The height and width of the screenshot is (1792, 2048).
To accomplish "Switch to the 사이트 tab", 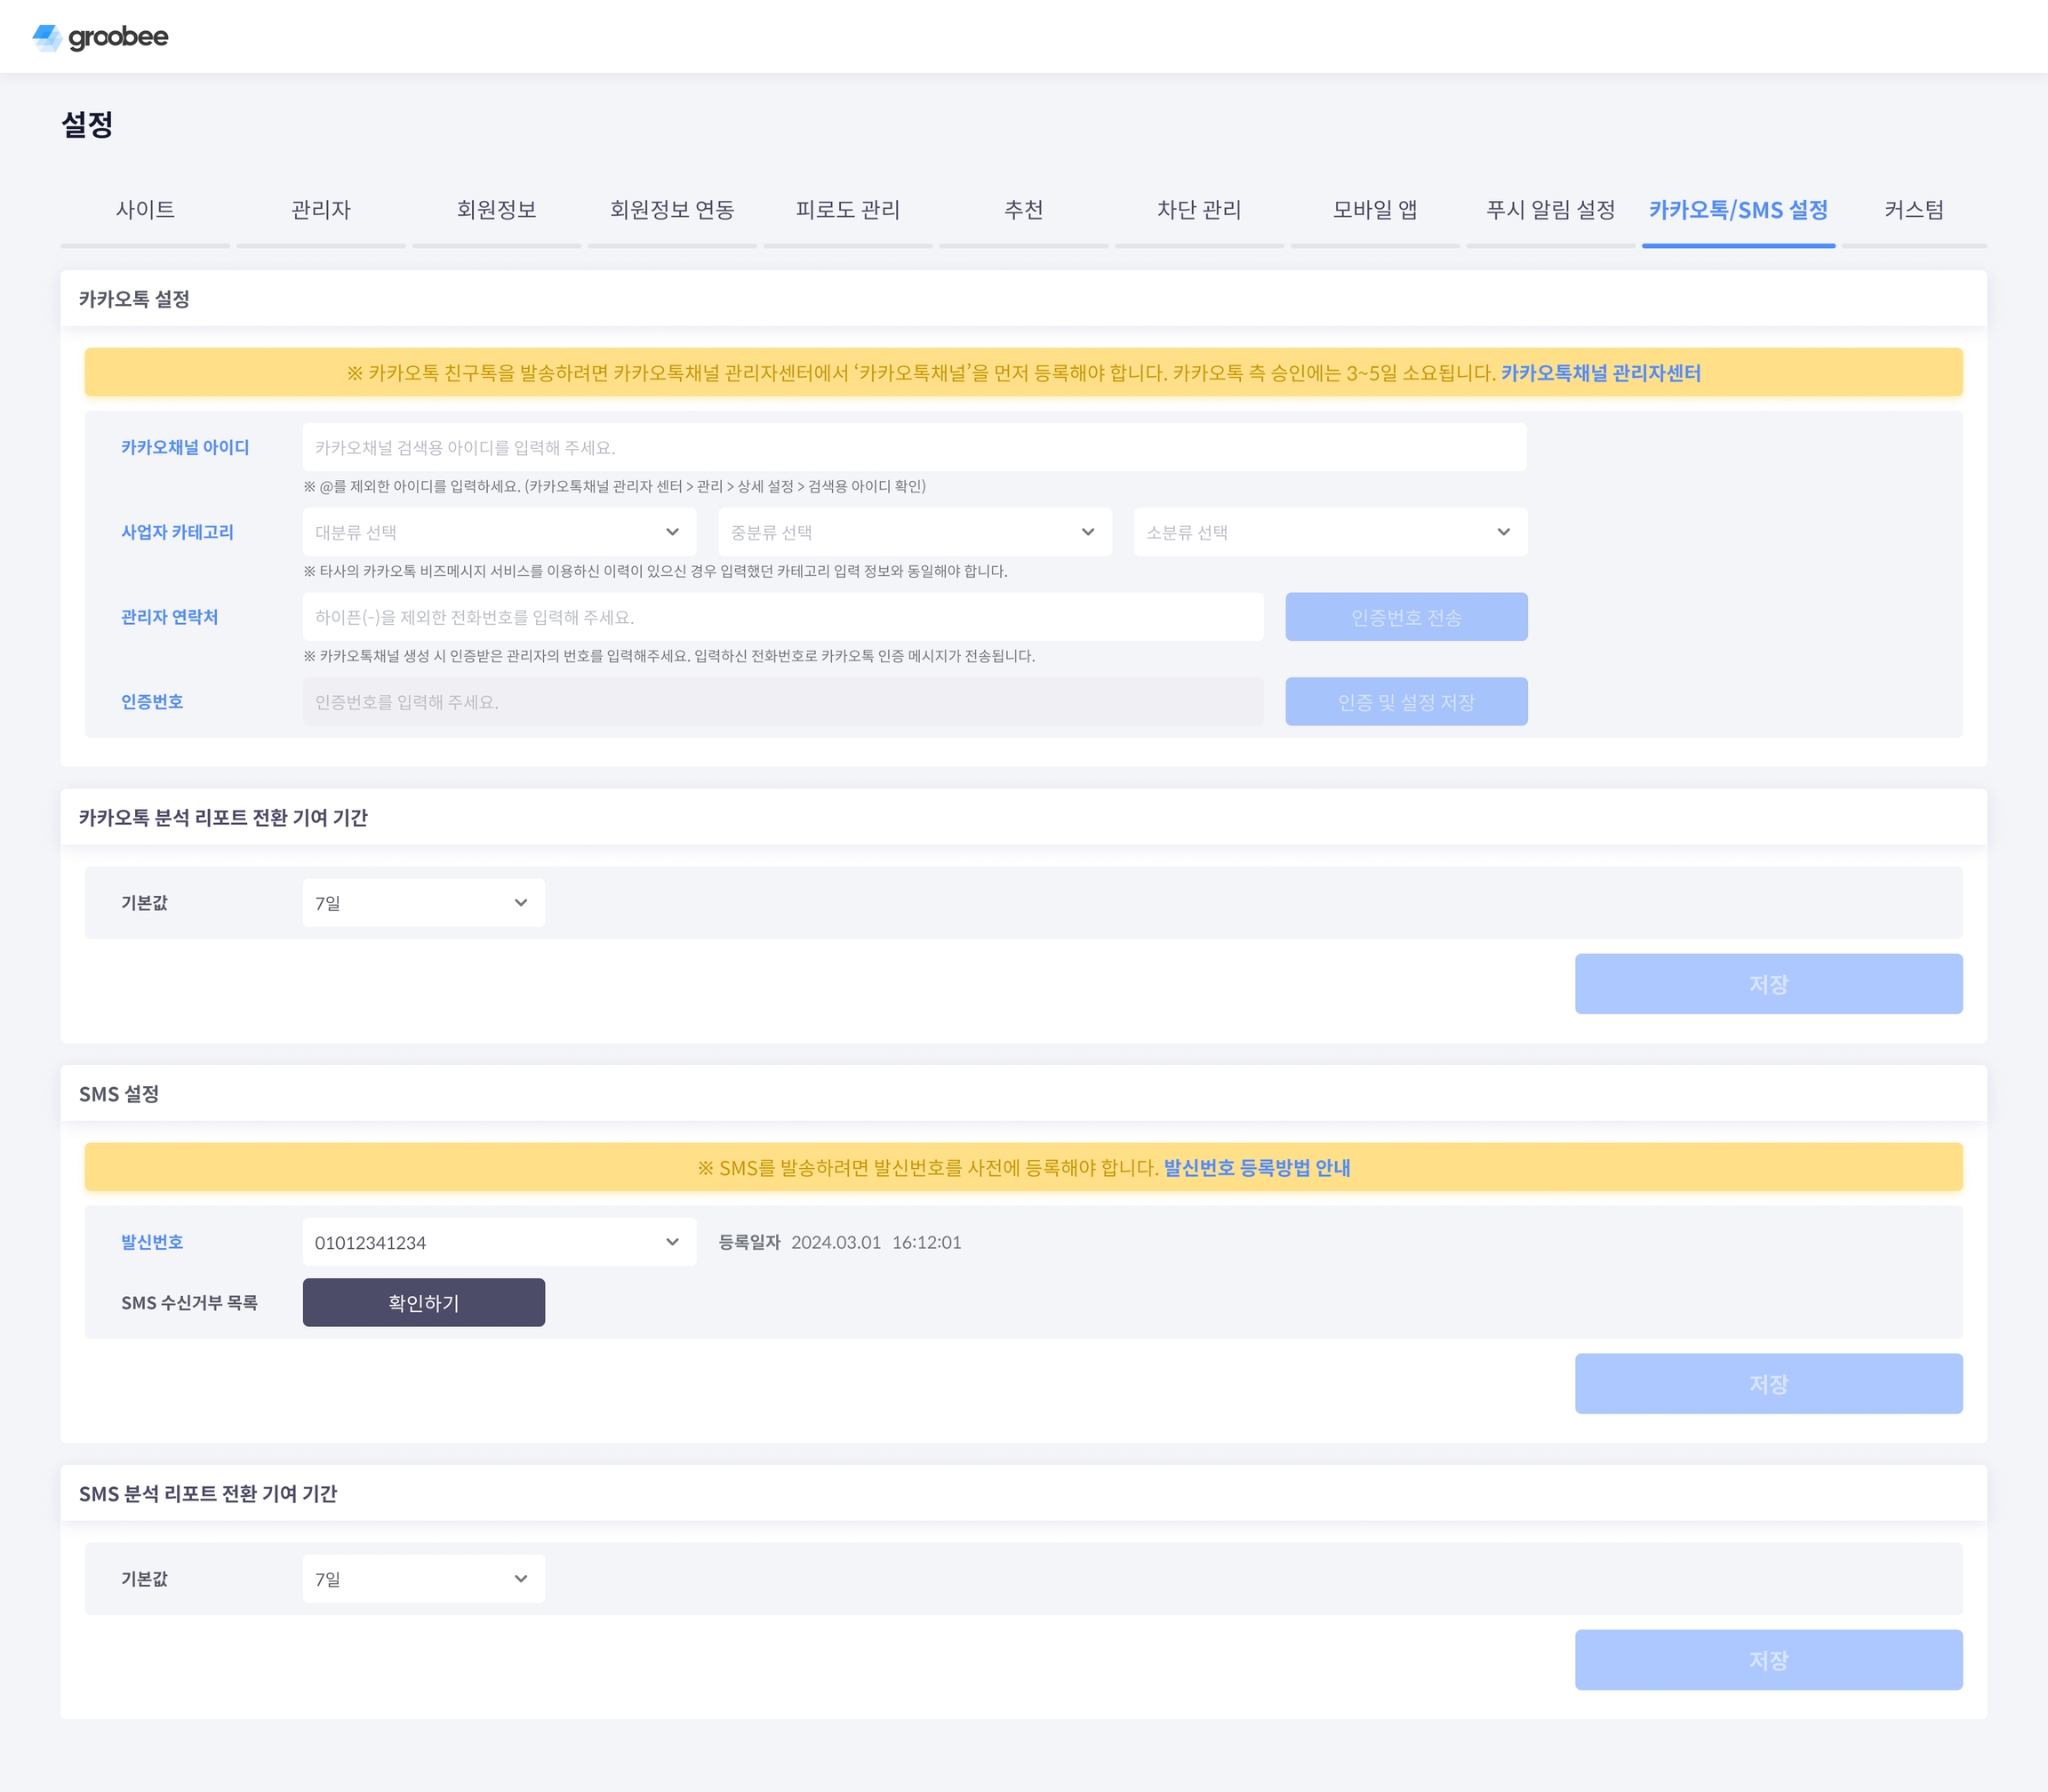I will [145, 210].
